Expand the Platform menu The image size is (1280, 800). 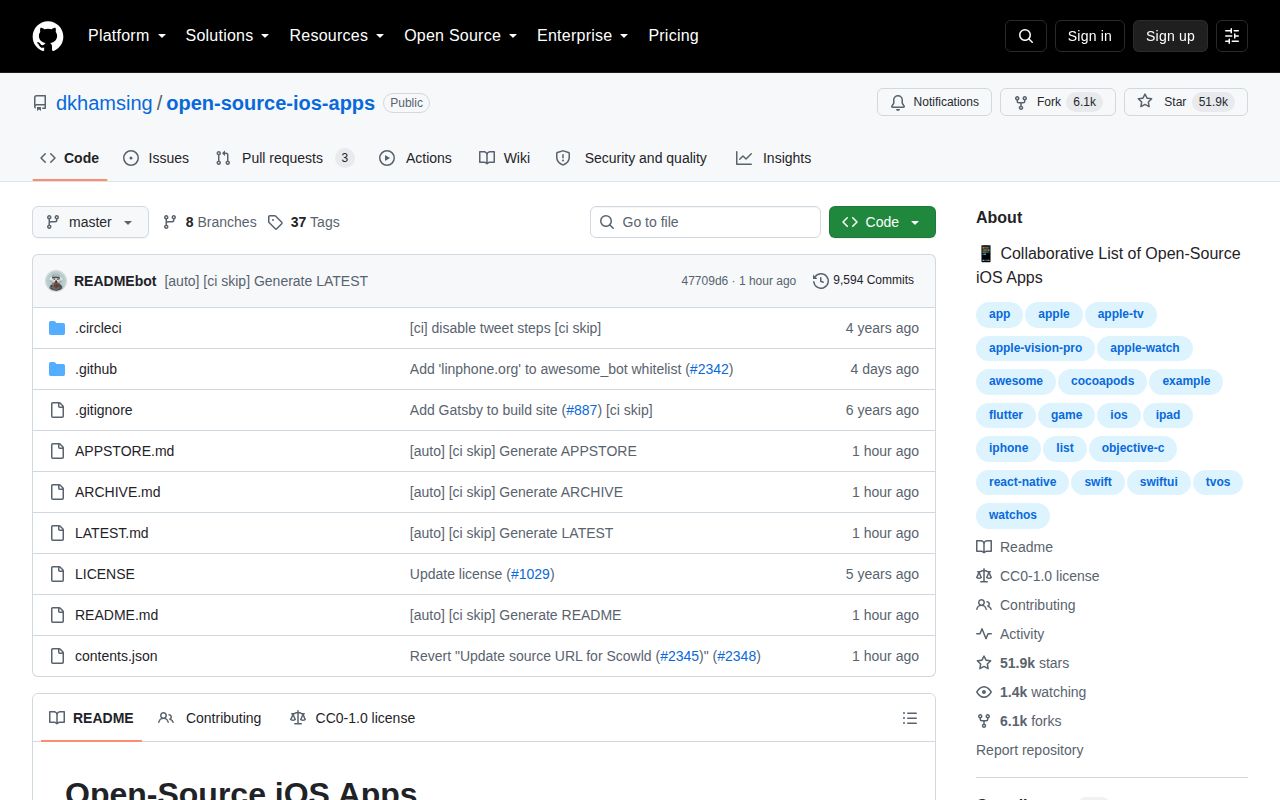pos(126,36)
